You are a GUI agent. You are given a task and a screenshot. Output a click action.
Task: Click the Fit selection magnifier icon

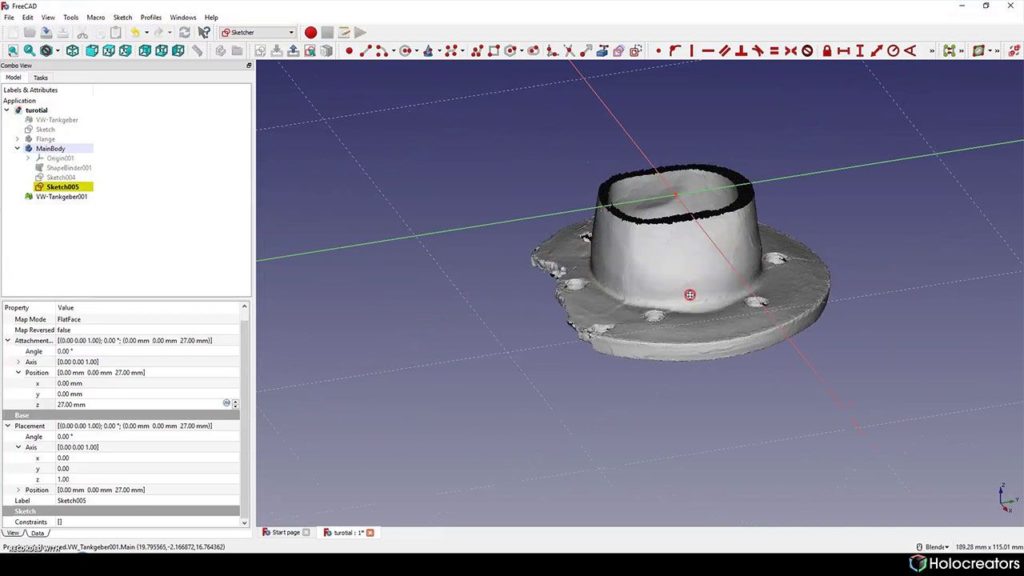tap(29, 51)
